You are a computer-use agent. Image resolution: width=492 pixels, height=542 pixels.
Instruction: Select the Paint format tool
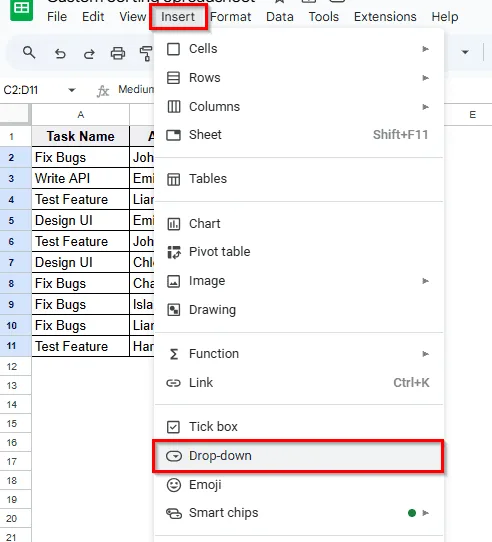pos(146,54)
